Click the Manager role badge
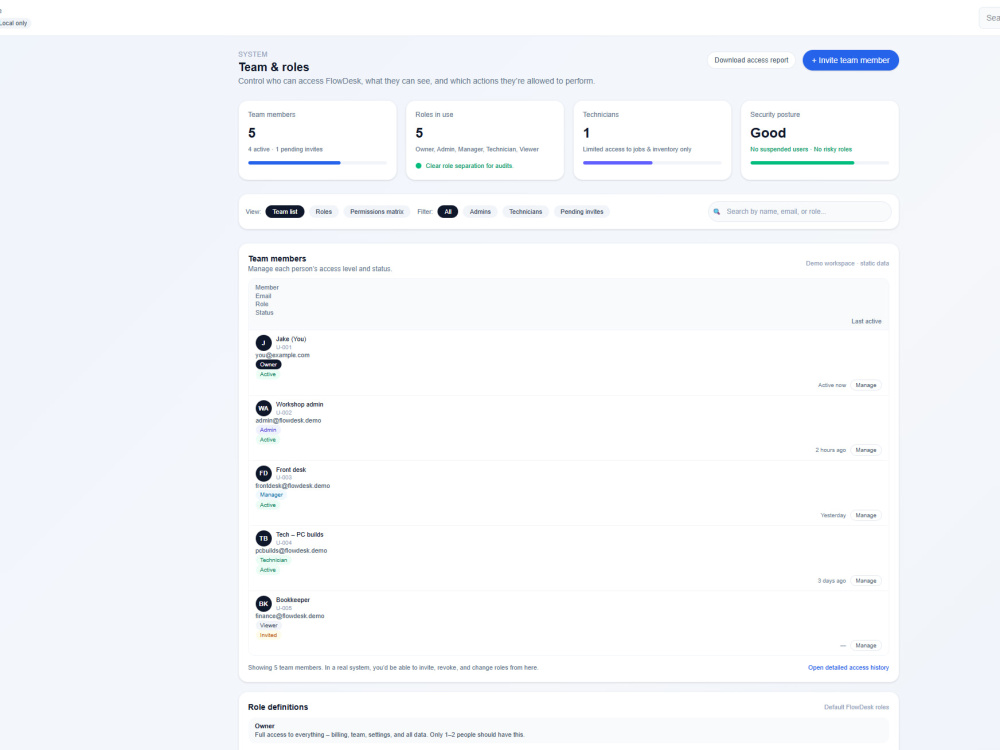The image size is (1000, 750). (x=271, y=495)
